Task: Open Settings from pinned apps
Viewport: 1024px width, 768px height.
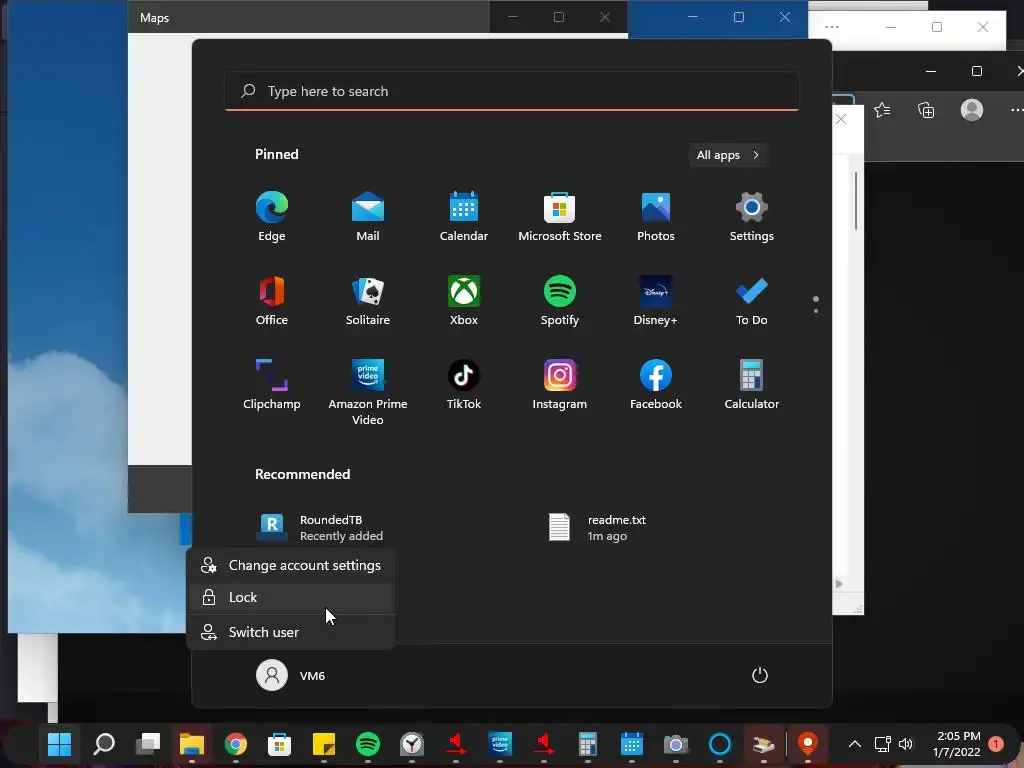Action: pyautogui.click(x=752, y=217)
